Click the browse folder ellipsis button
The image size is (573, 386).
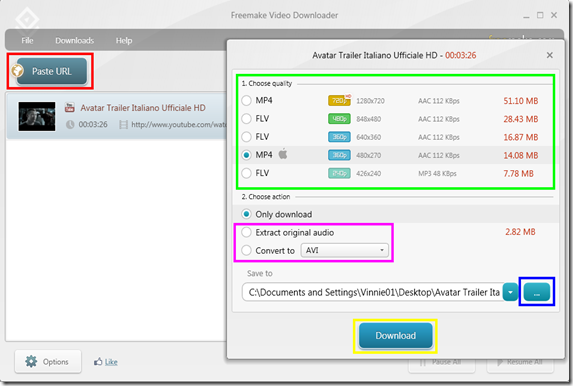tap(536, 292)
